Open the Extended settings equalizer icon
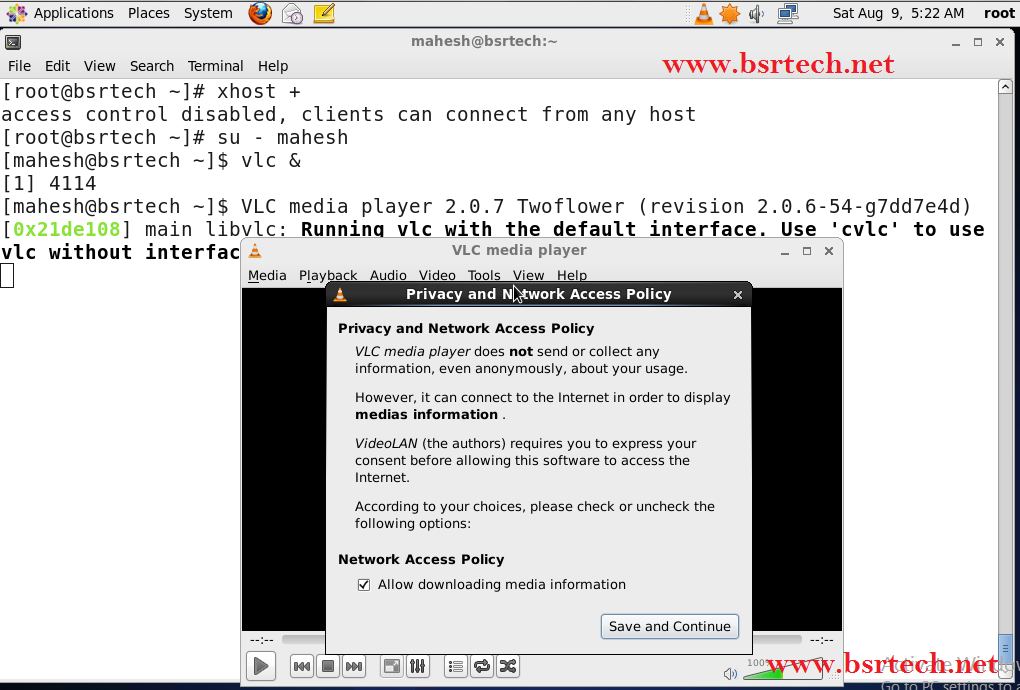The width and height of the screenshot is (1020, 690). pyautogui.click(x=418, y=666)
